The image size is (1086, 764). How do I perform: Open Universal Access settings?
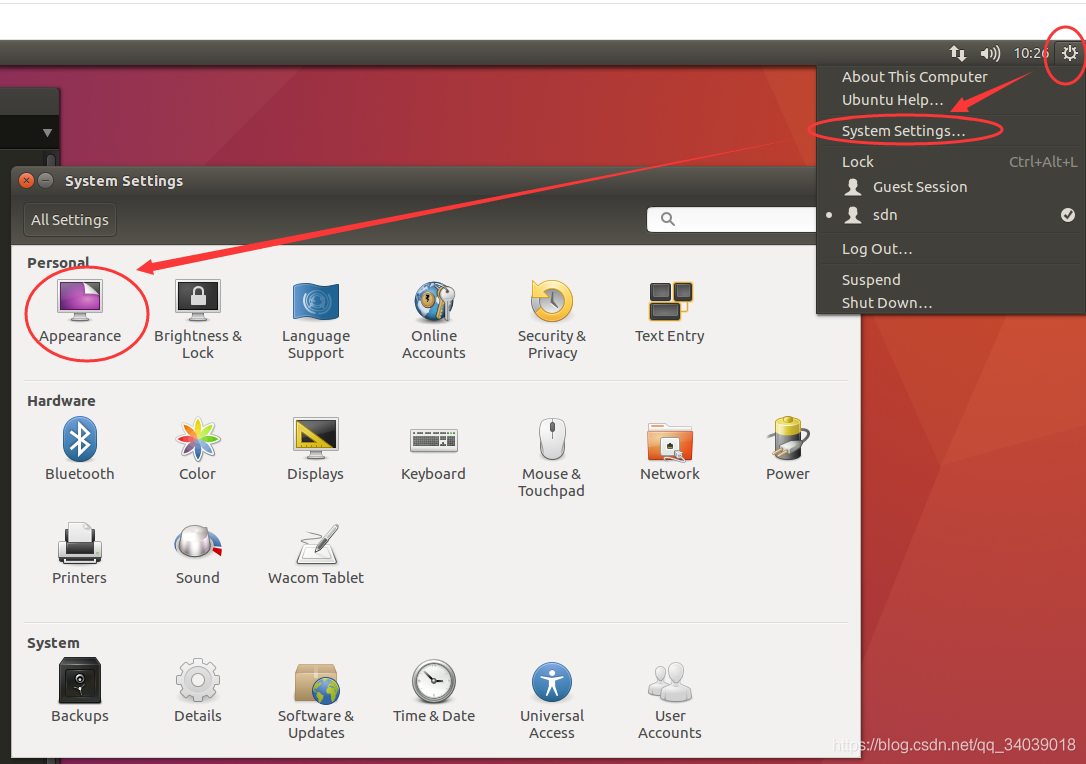click(552, 699)
